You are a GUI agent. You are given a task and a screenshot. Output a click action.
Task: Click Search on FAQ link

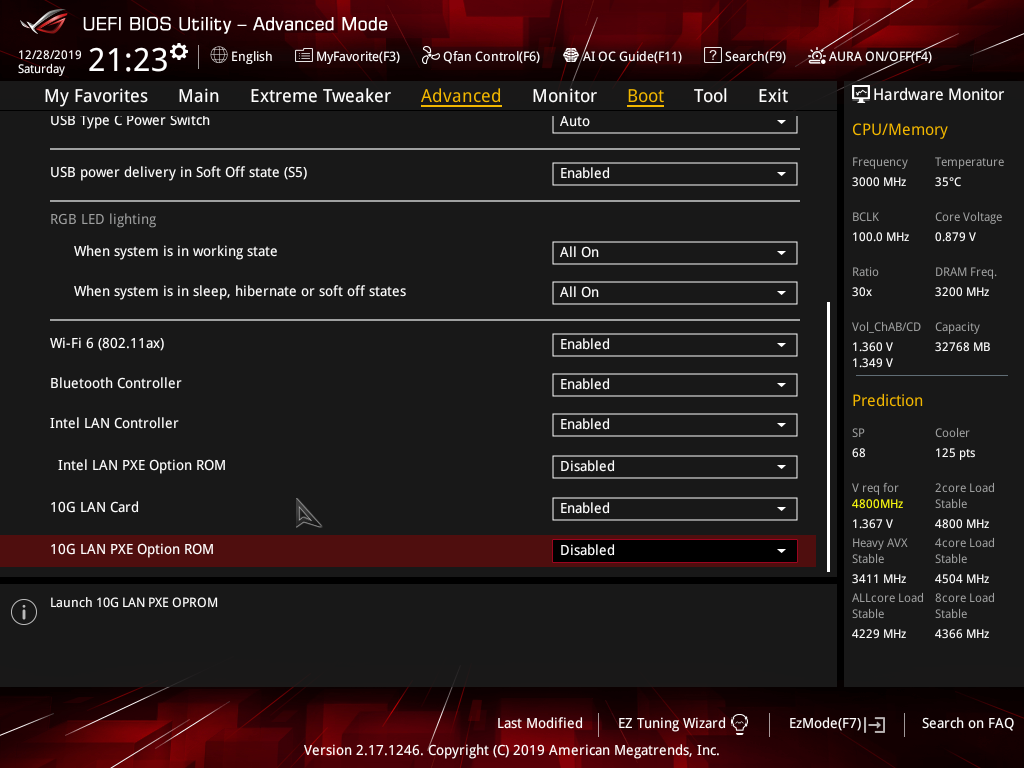(967, 724)
